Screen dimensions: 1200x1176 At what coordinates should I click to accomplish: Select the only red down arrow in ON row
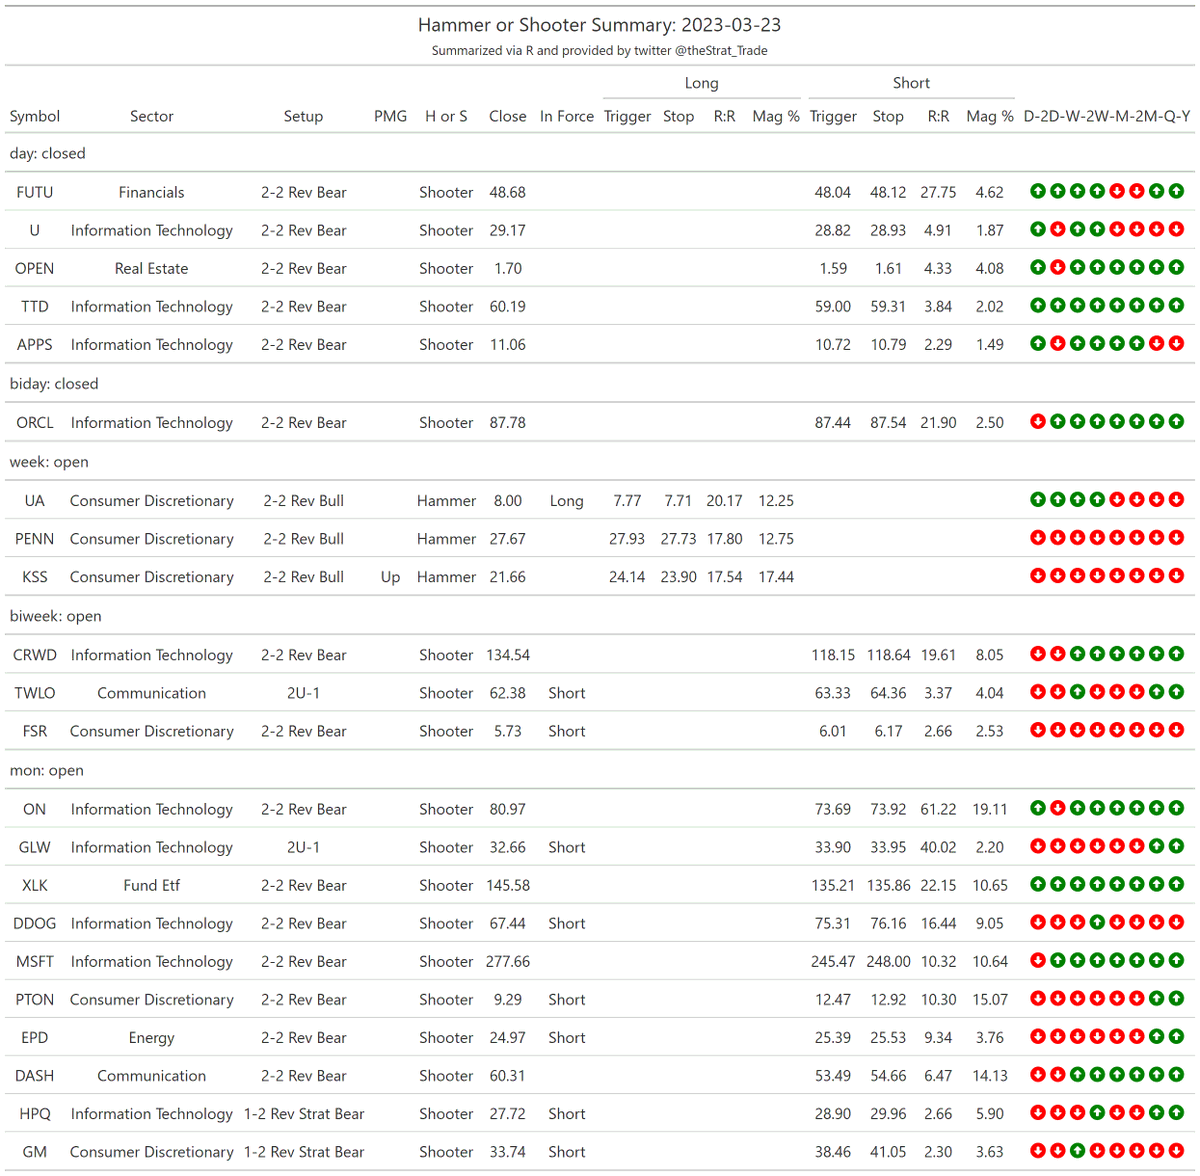pos(1058,807)
